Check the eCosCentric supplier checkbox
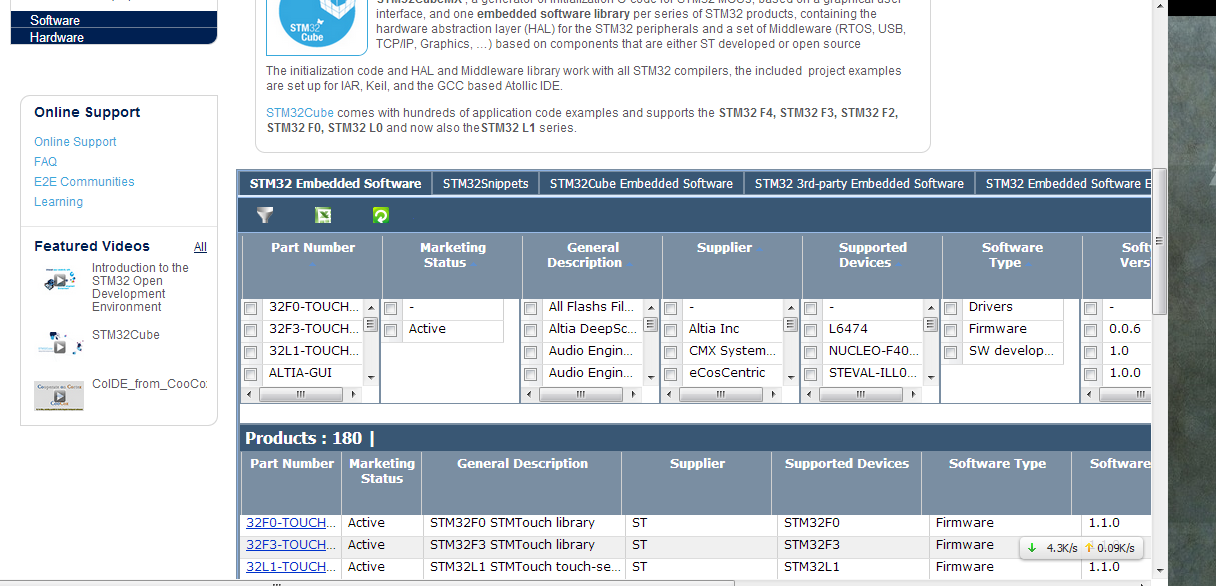The width and height of the screenshot is (1216, 586). point(670,375)
